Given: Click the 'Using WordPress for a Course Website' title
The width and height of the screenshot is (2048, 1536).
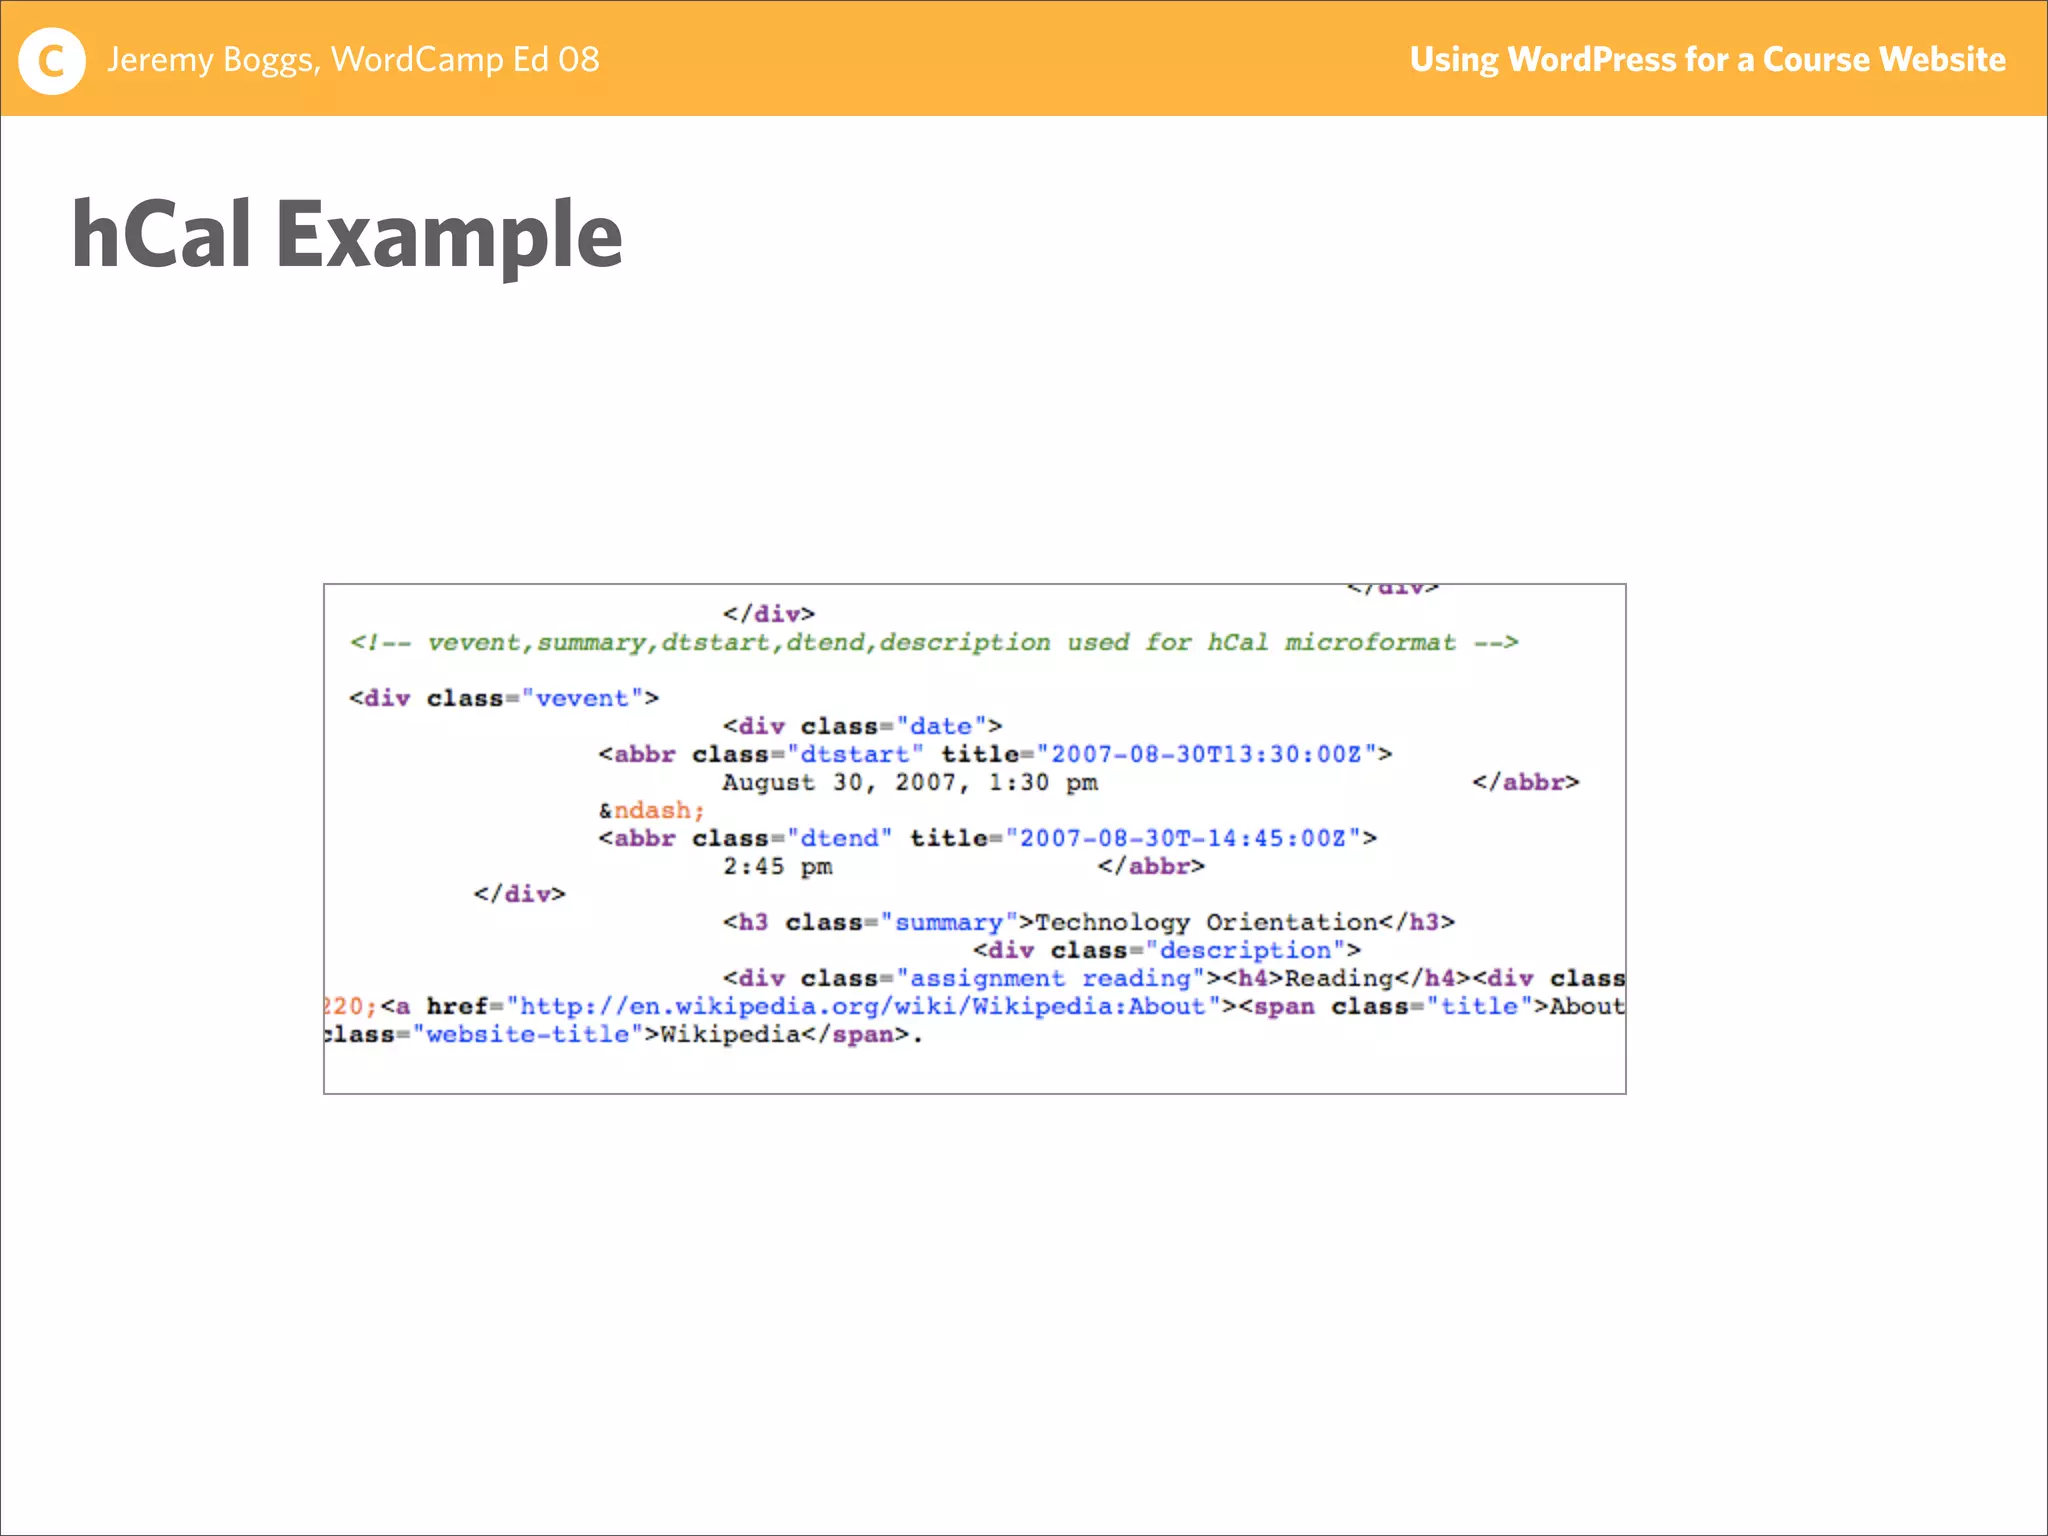Looking at the screenshot, I should click(1707, 59).
